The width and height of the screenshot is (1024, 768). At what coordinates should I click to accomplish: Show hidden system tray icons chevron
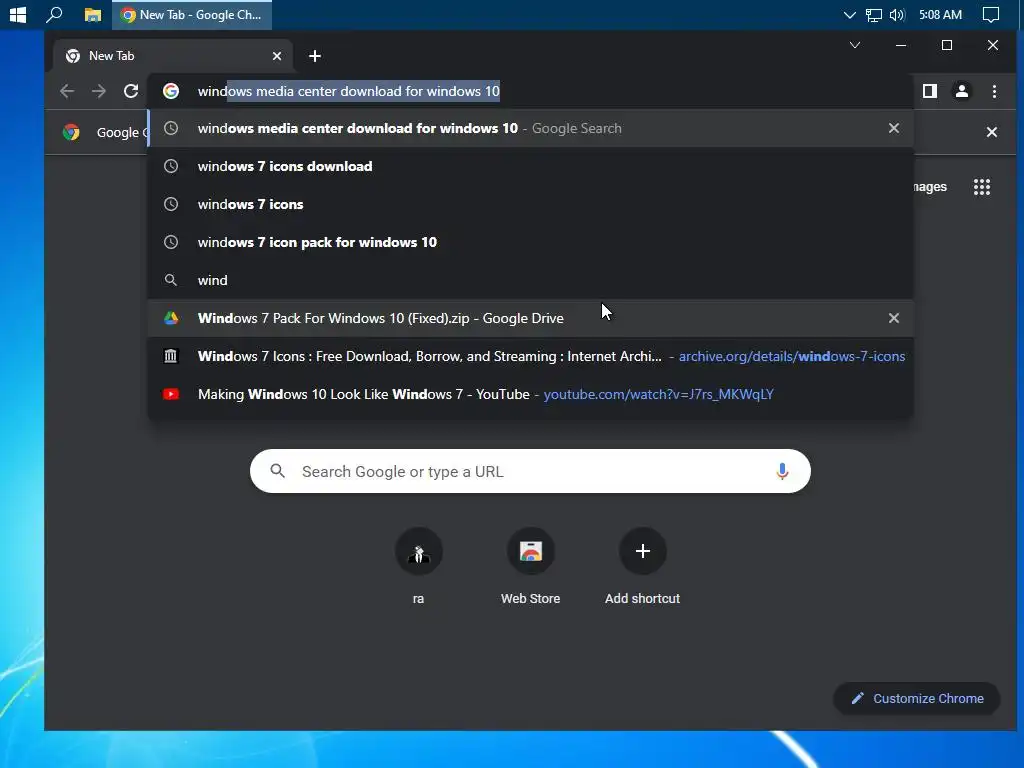849,14
